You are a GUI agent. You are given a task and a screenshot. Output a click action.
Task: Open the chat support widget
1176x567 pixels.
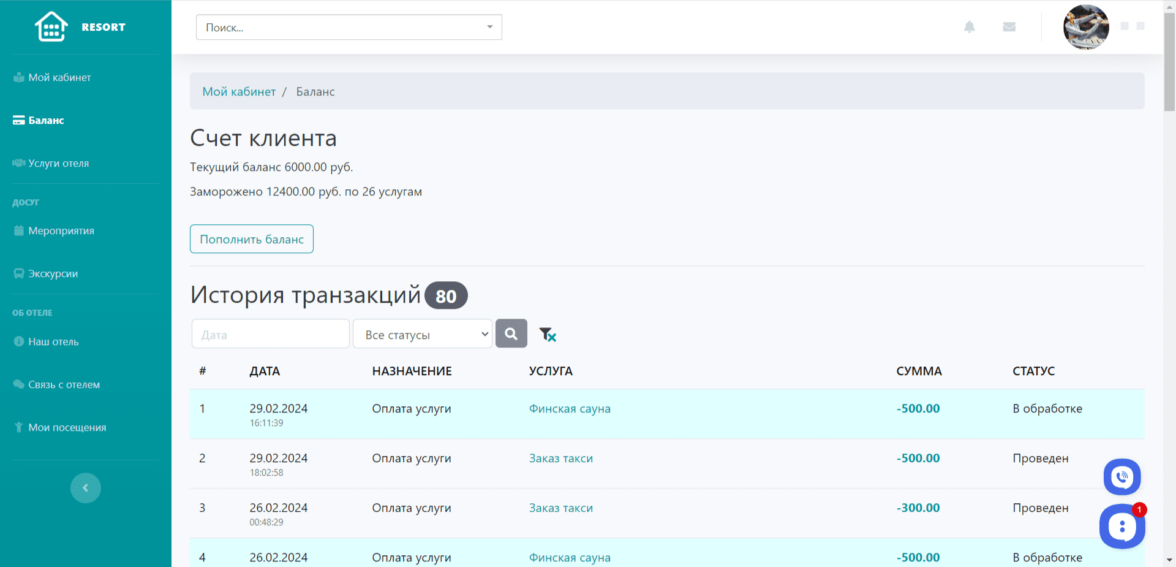[1122, 526]
